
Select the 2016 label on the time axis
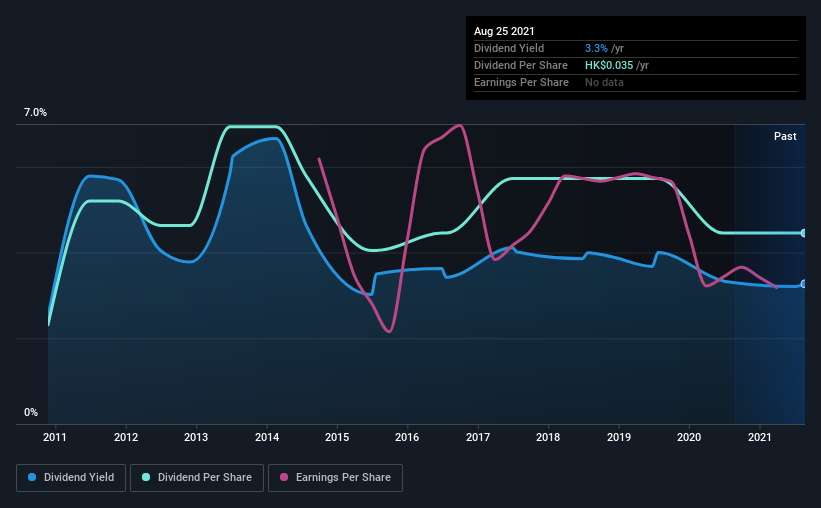(x=407, y=437)
